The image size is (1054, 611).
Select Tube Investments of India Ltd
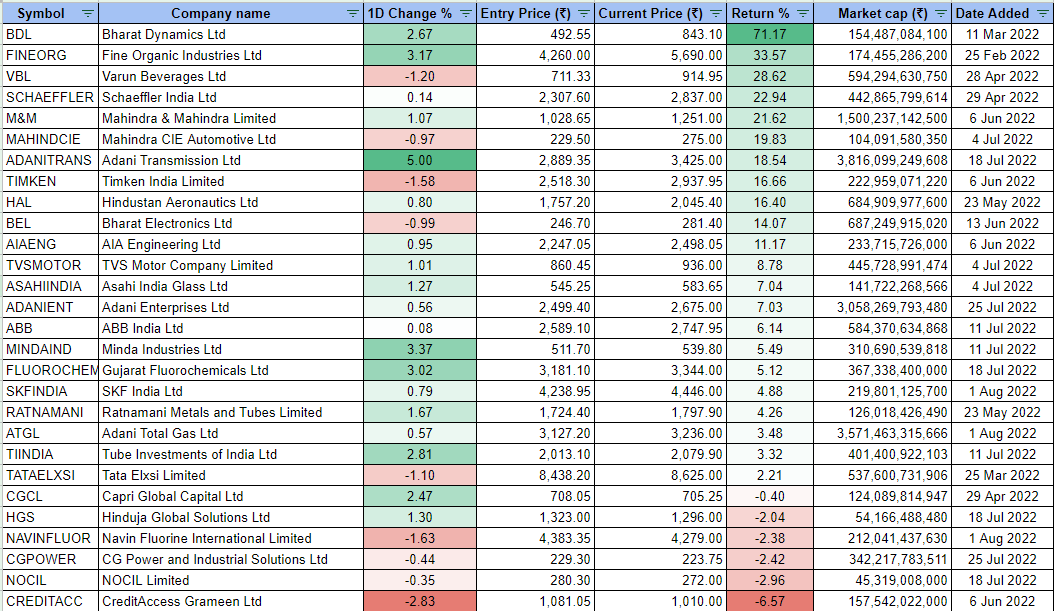click(x=231, y=454)
